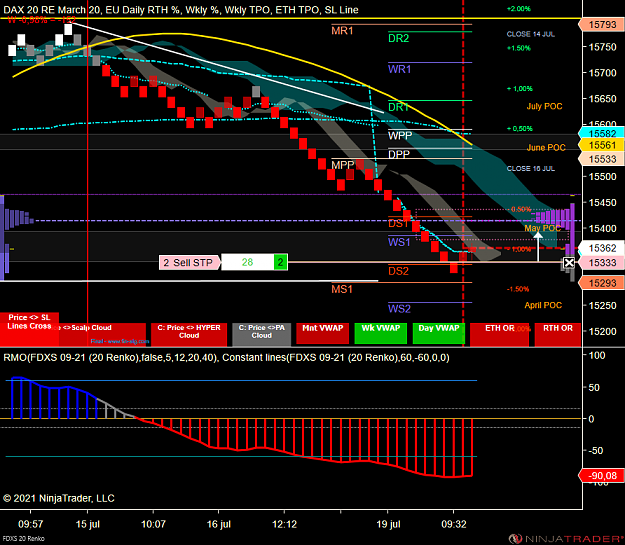Viewport: 625px width, 545px height.
Task: Click the CLOSE 16 JUL label
Action: pyautogui.click(x=531, y=169)
